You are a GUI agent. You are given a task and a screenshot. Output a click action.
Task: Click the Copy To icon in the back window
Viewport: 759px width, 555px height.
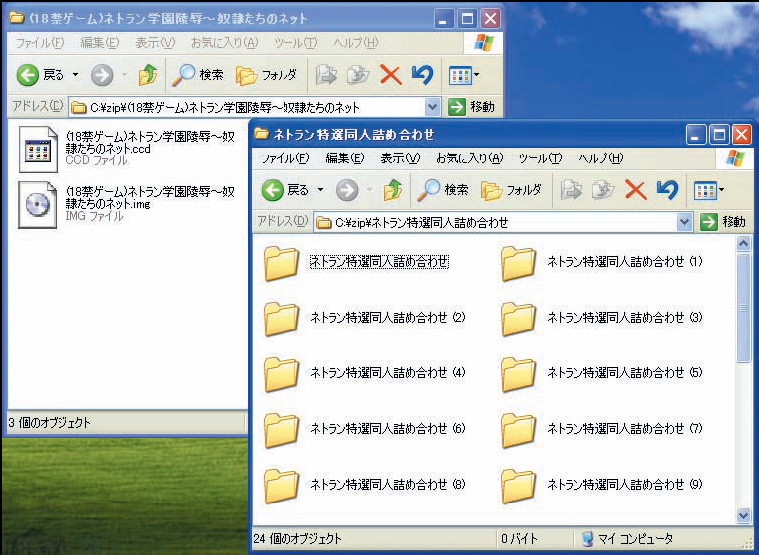point(358,75)
